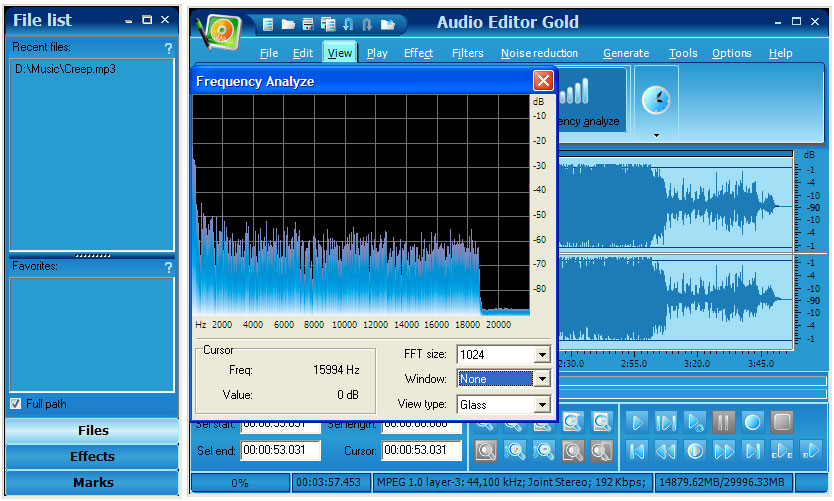Click the Sel end time field
This screenshot has height=501, width=834.
(281, 450)
